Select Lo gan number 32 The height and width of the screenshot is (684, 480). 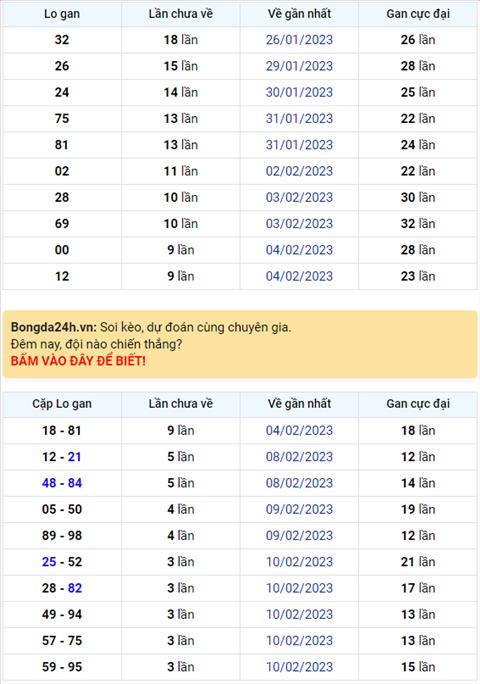click(62, 40)
